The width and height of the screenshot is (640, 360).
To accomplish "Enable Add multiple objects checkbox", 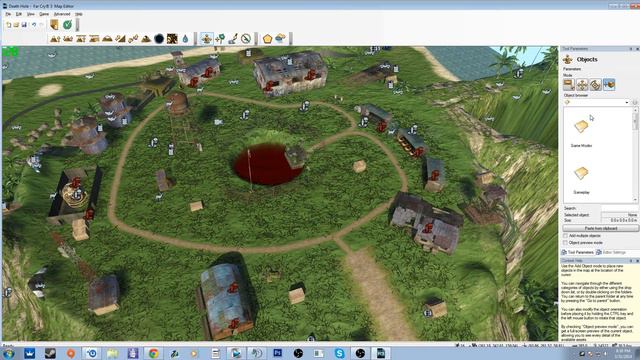I will [565, 236].
